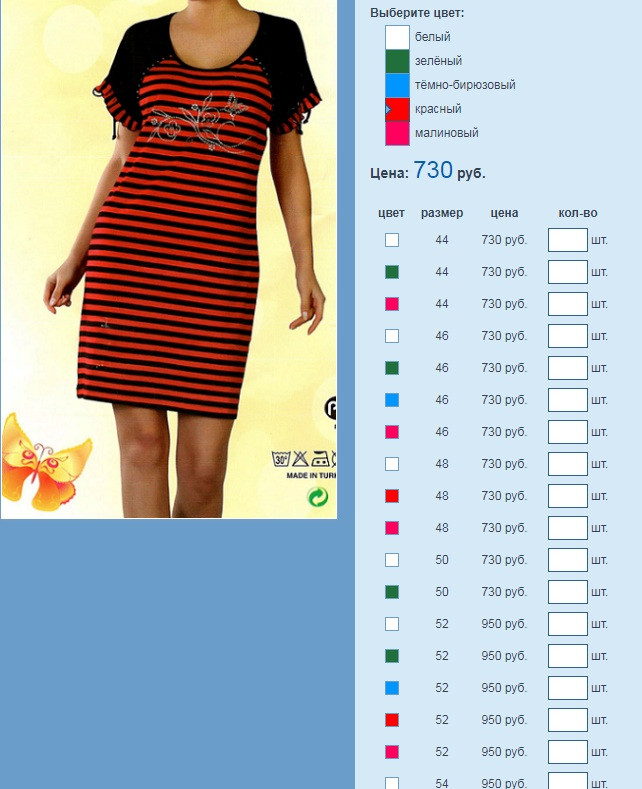This screenshot has height=789, width=642.
Task: Click the blue swatch in size 52 row
Action: coord(392,688)
